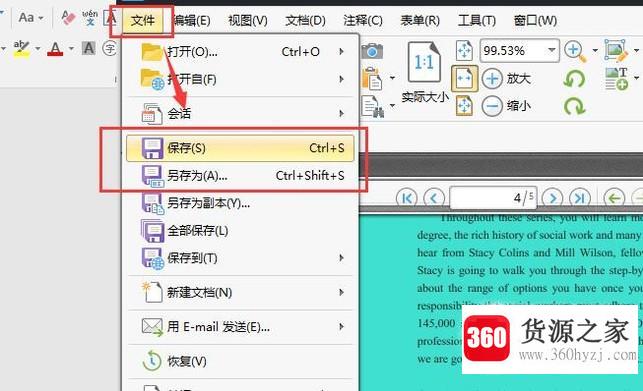This screenshot has width=643, height=391.
Task: Click the fit page icon
Action: pyautogui.click(x=464, y=50)
